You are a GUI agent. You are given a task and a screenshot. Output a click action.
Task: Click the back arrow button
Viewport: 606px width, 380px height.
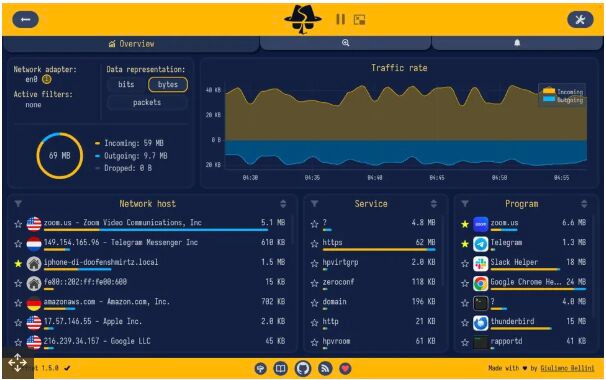(x=26, y=19)
